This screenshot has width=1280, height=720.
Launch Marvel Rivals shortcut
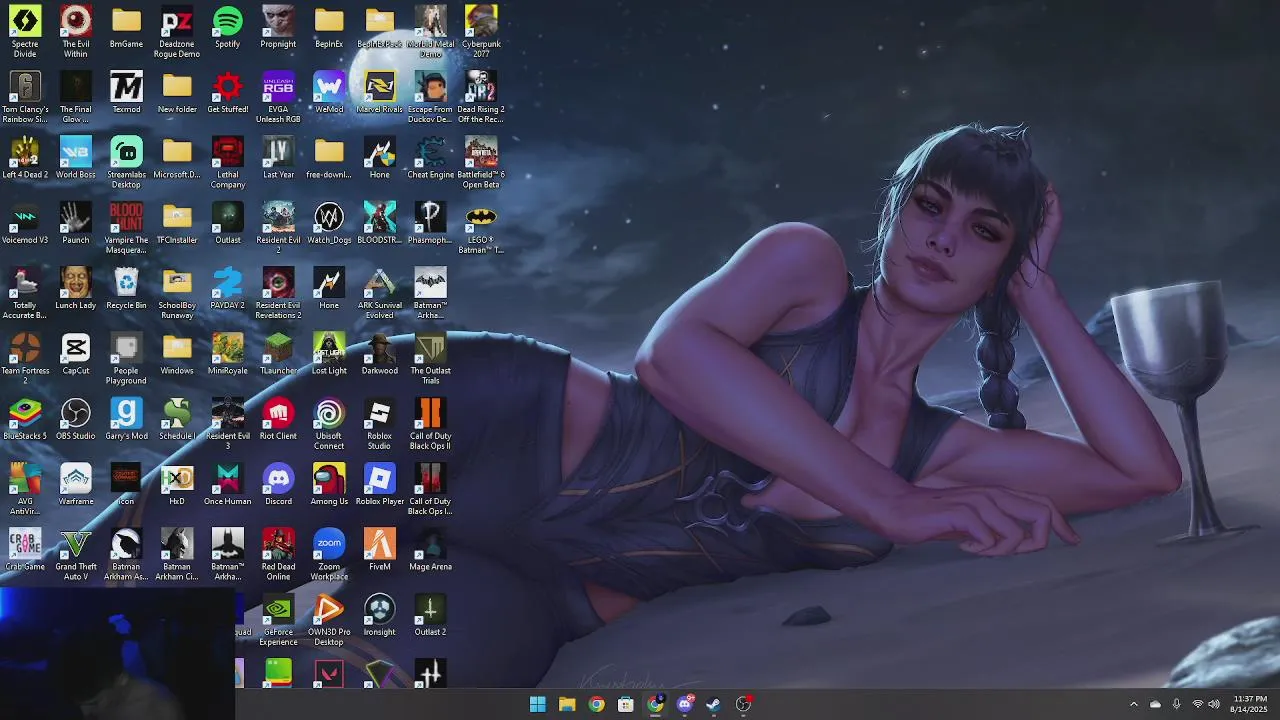pos(380,92)
